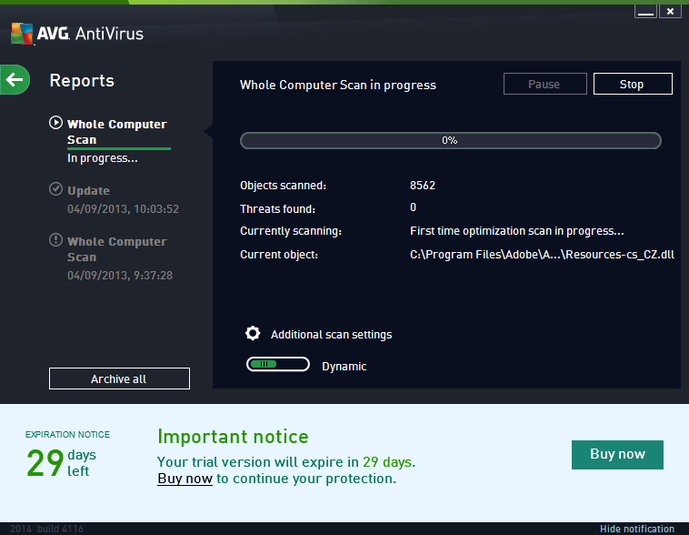Click the Archive all button

pyautogui.click(x=120, y=379)
